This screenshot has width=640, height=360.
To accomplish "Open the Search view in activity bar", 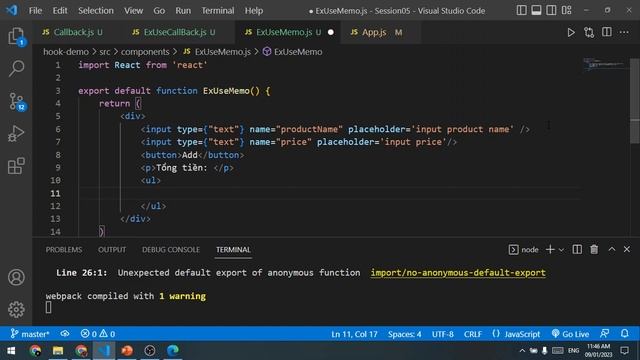I will (x=16, y=68).
